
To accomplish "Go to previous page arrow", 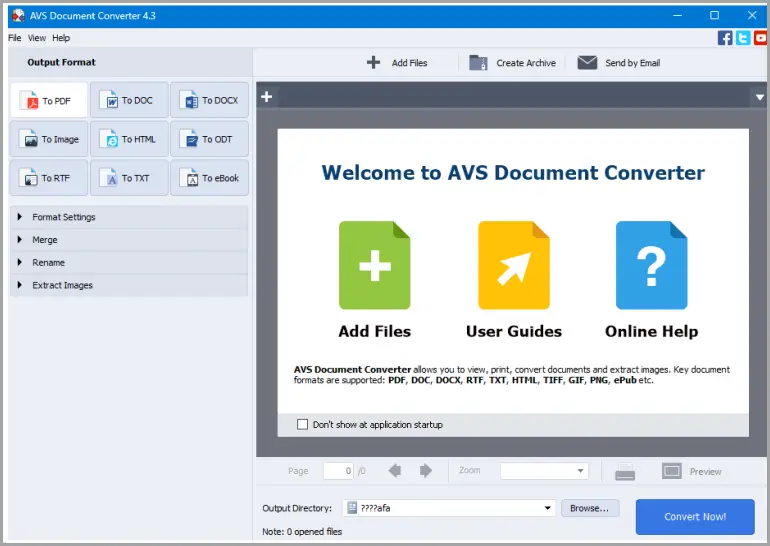I will [x=394, y=470].
